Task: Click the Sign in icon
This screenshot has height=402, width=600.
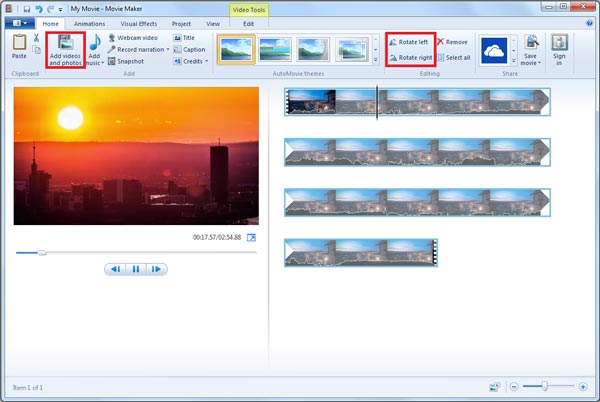Action: tap(559, 42)
